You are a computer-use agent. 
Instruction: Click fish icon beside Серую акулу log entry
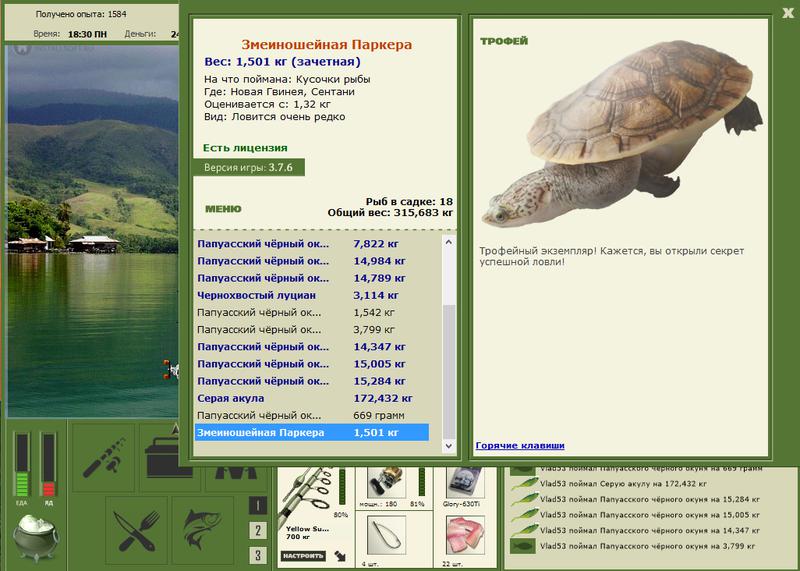pos(523,483)
